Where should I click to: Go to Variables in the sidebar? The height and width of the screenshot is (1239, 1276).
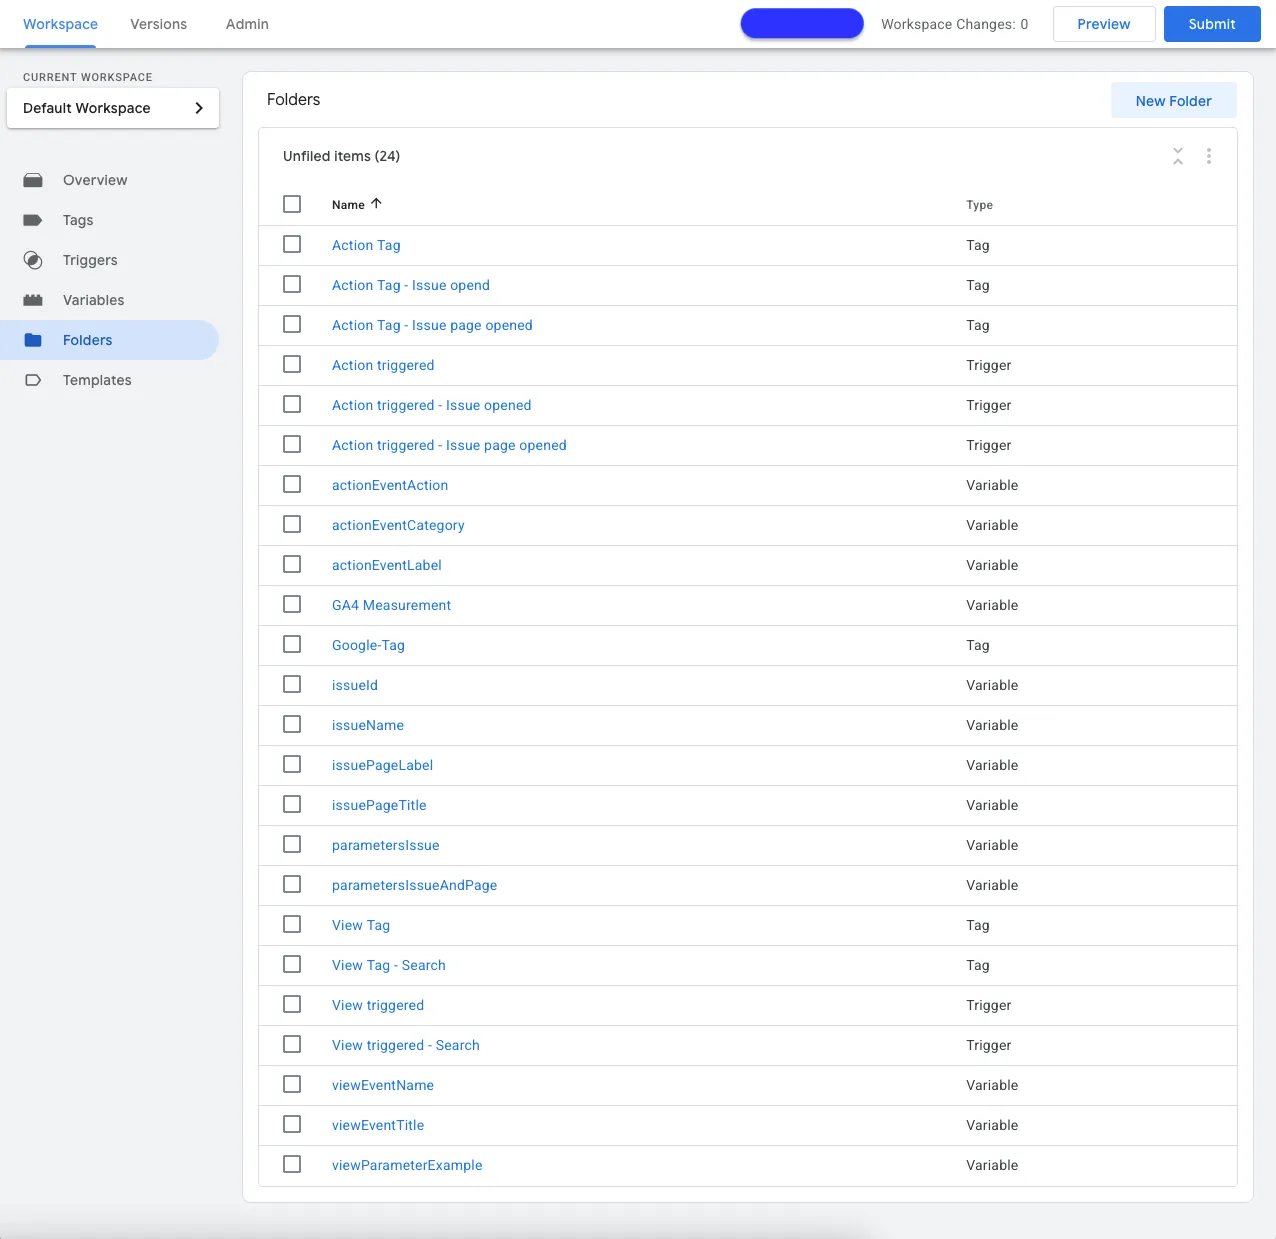[94, 300]
